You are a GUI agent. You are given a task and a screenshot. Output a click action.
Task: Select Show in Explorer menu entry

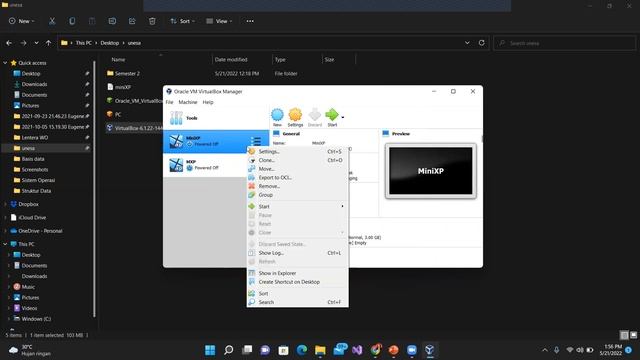tap(297, 273)
